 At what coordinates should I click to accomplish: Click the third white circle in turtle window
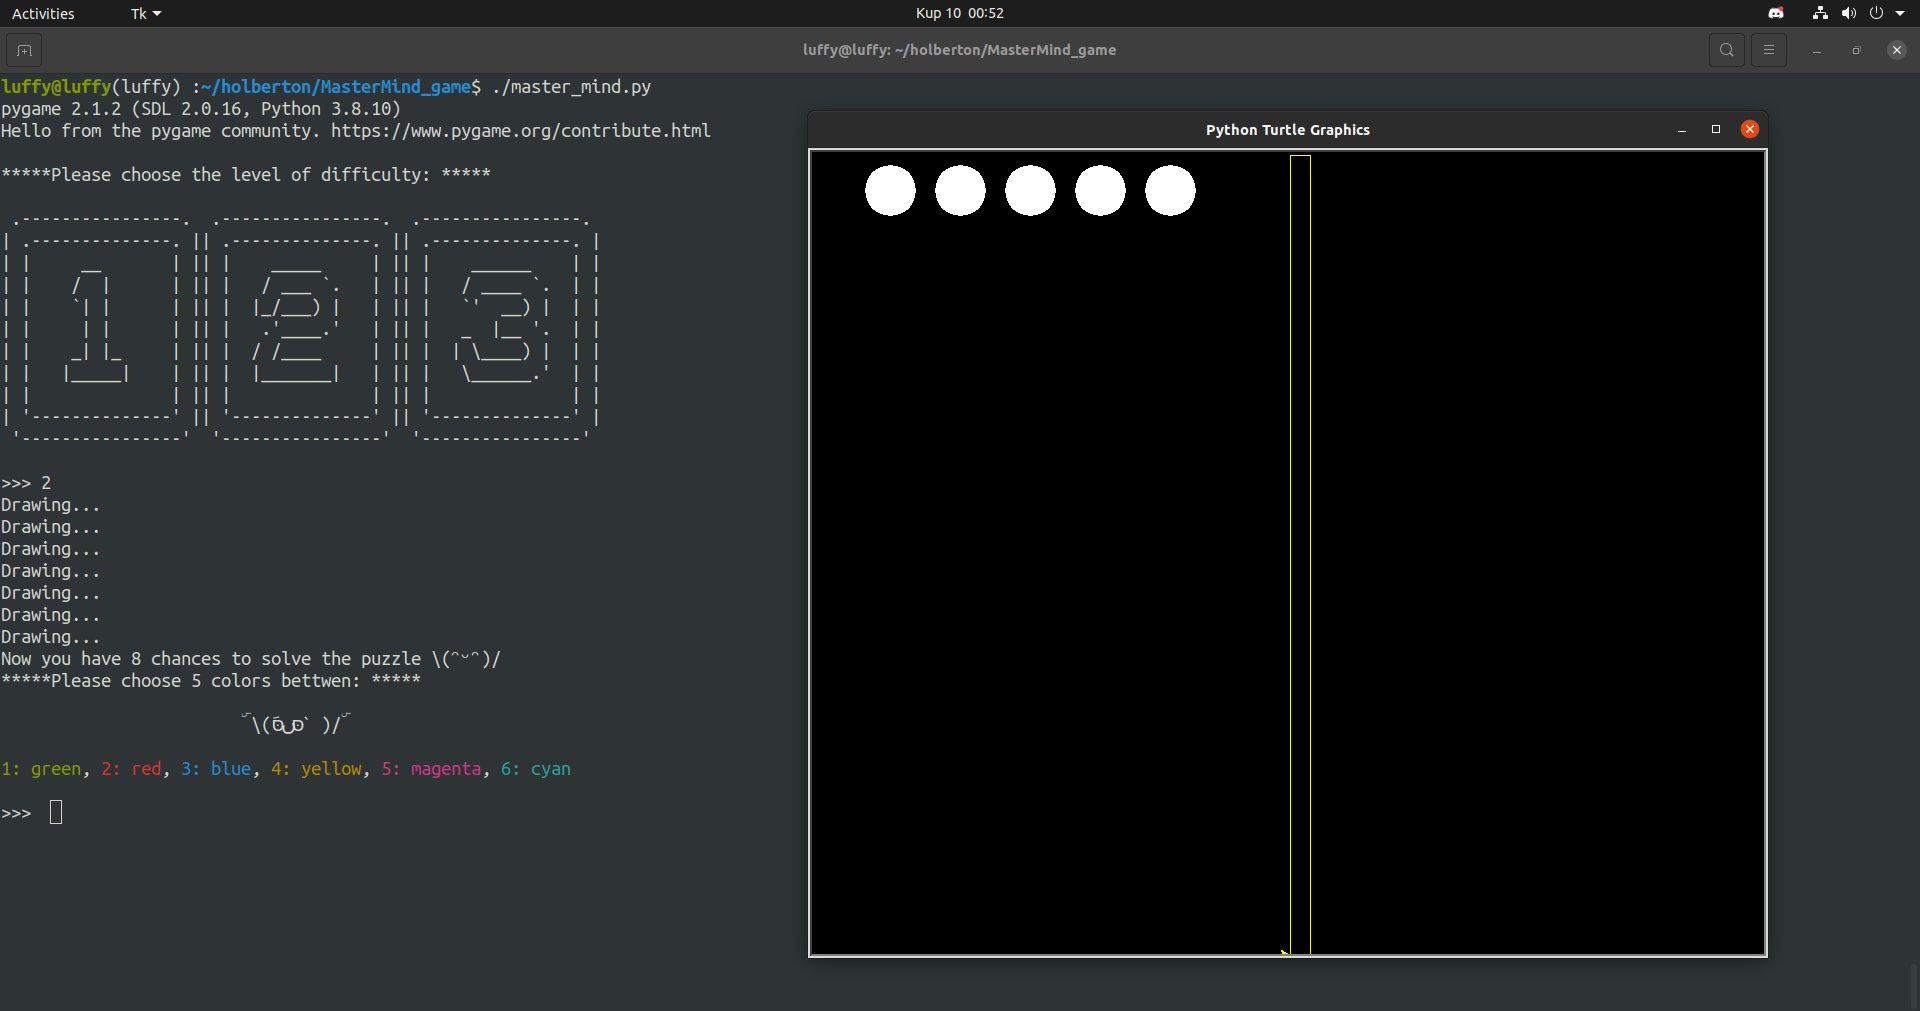[x=1030, y=191]
